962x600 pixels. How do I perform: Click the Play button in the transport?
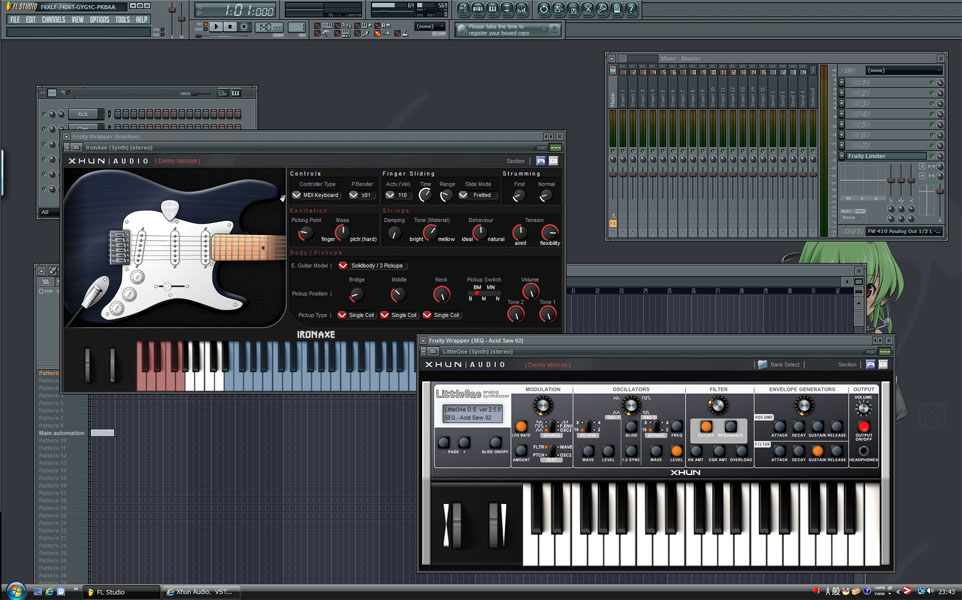click(x=216, y=27)
